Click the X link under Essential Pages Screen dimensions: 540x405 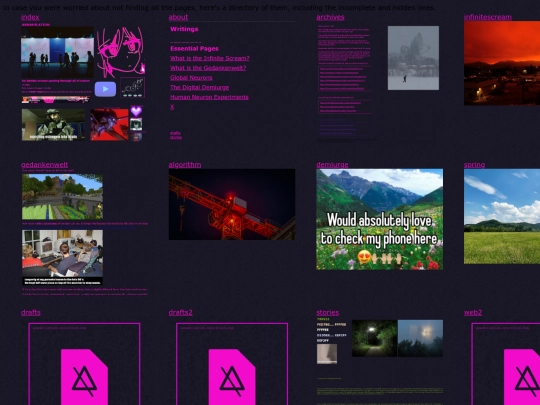pos(172,107)
